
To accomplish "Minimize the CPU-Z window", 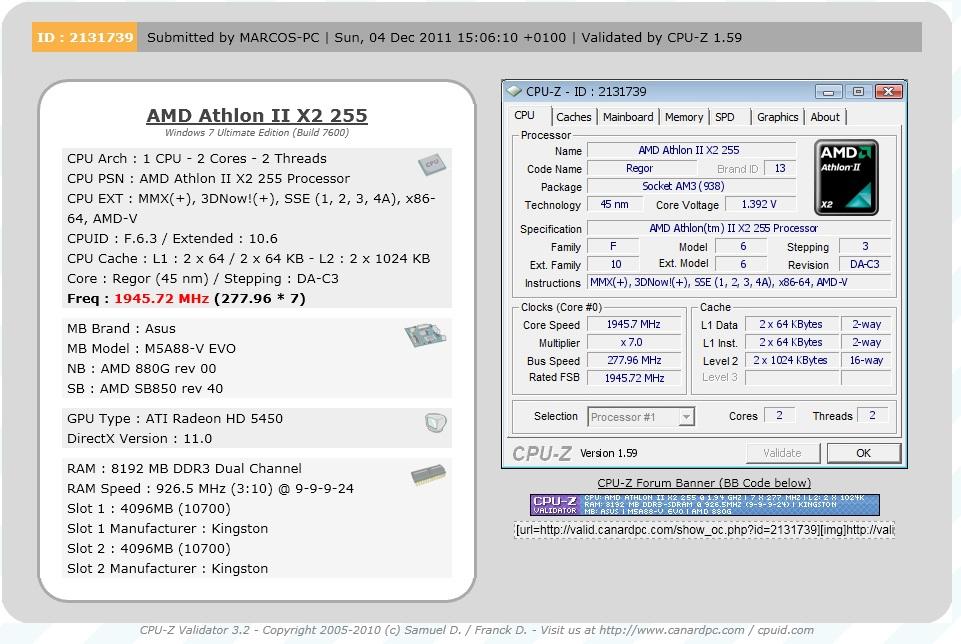I will coord(828,91).
